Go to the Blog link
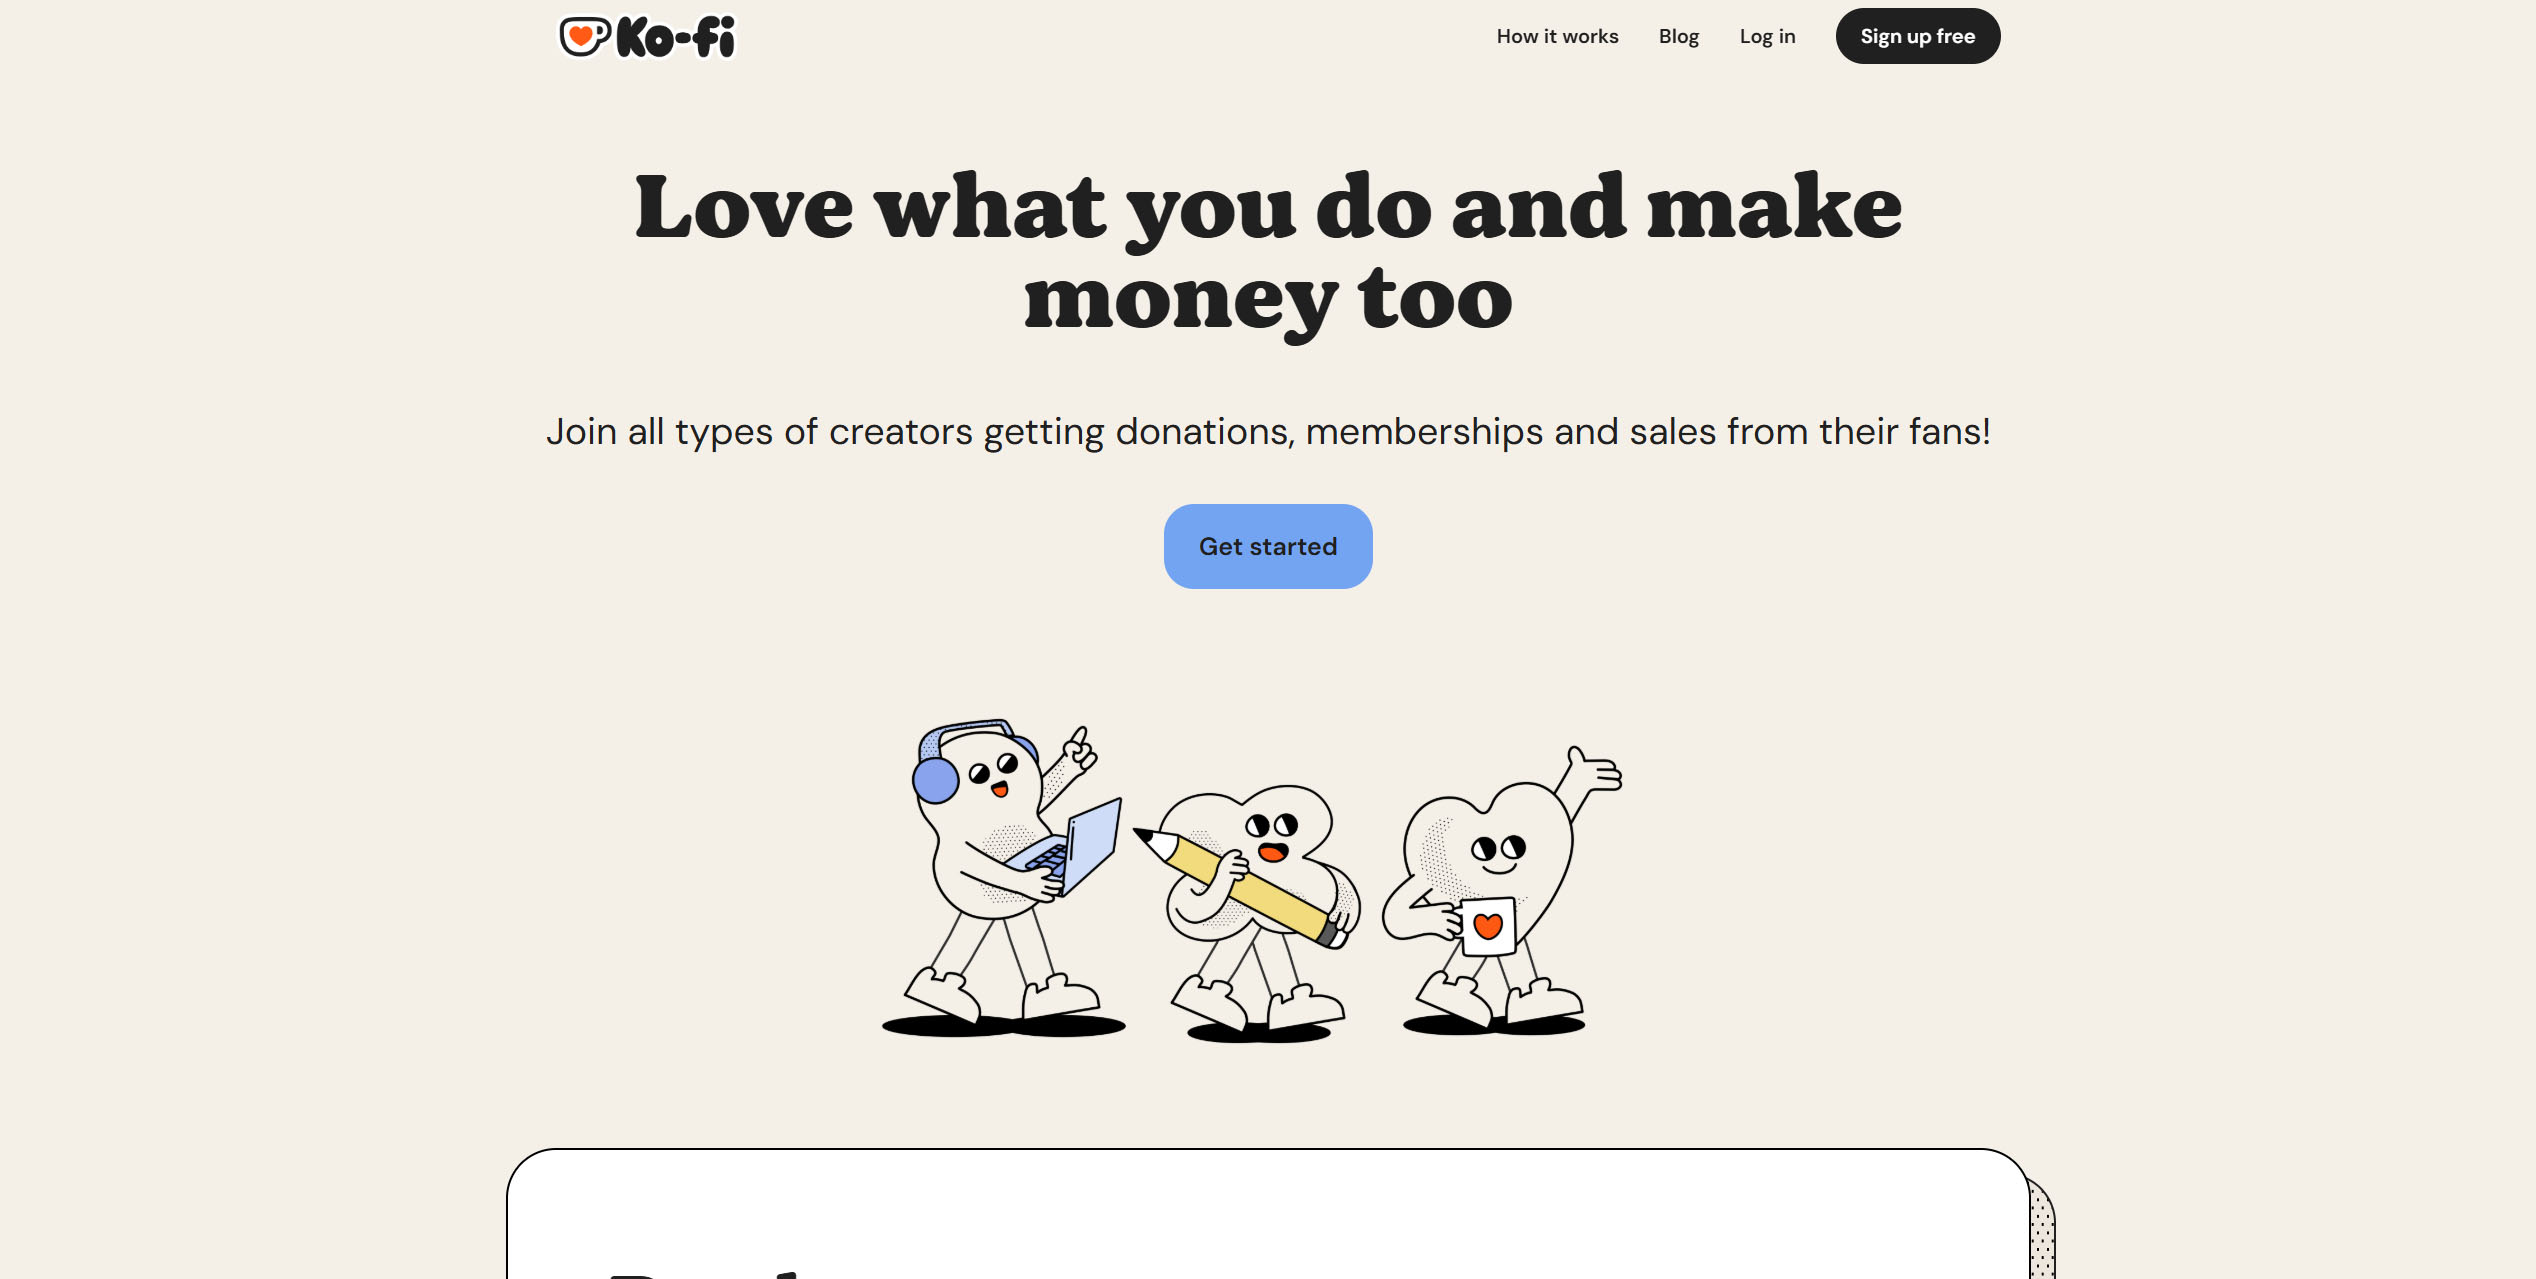The image size is (2536, 1279). (x=1678, y=36)
